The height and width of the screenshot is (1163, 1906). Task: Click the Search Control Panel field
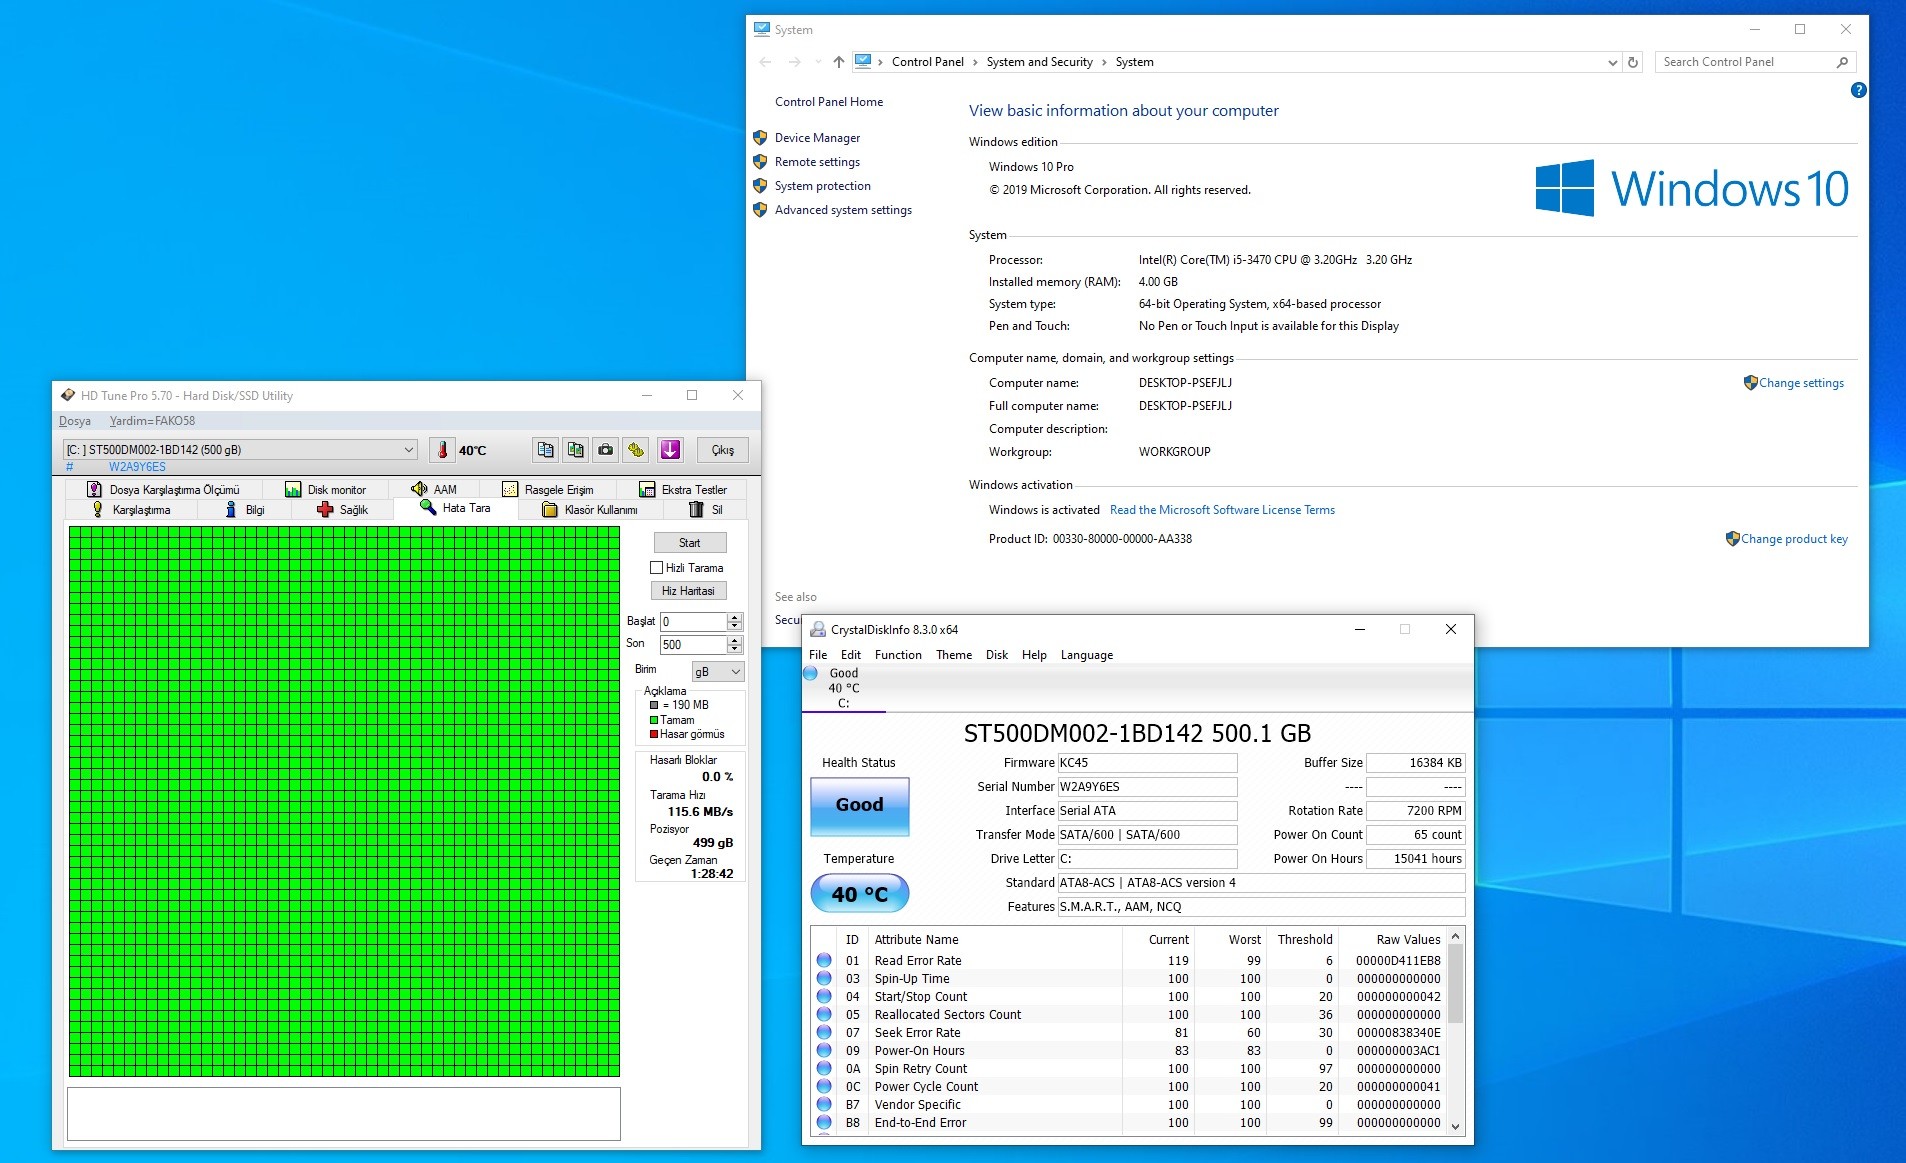click(1755, 62)
